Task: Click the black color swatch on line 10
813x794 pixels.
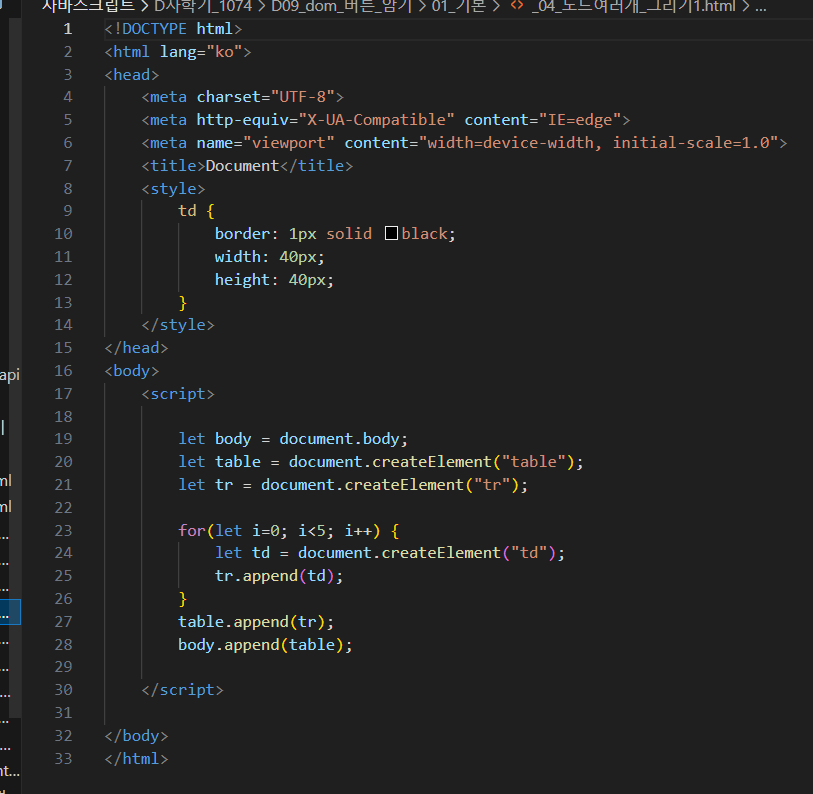Action: point(391,233)
